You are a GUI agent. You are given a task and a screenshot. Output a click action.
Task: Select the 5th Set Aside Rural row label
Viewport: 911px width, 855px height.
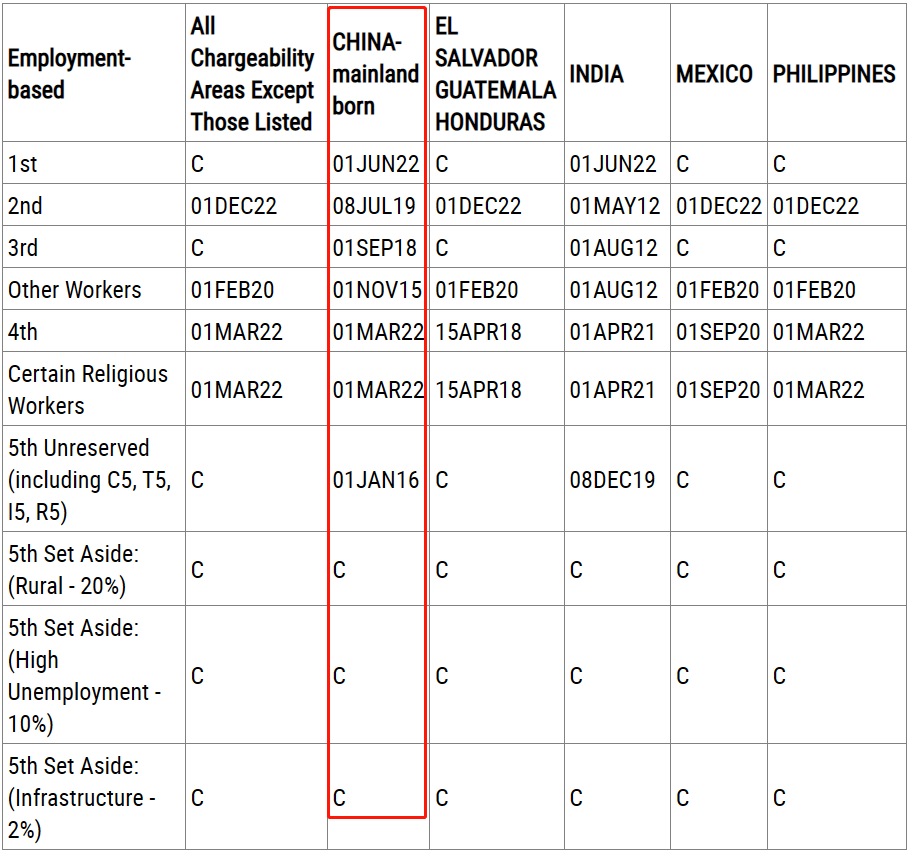pos(73,570)
